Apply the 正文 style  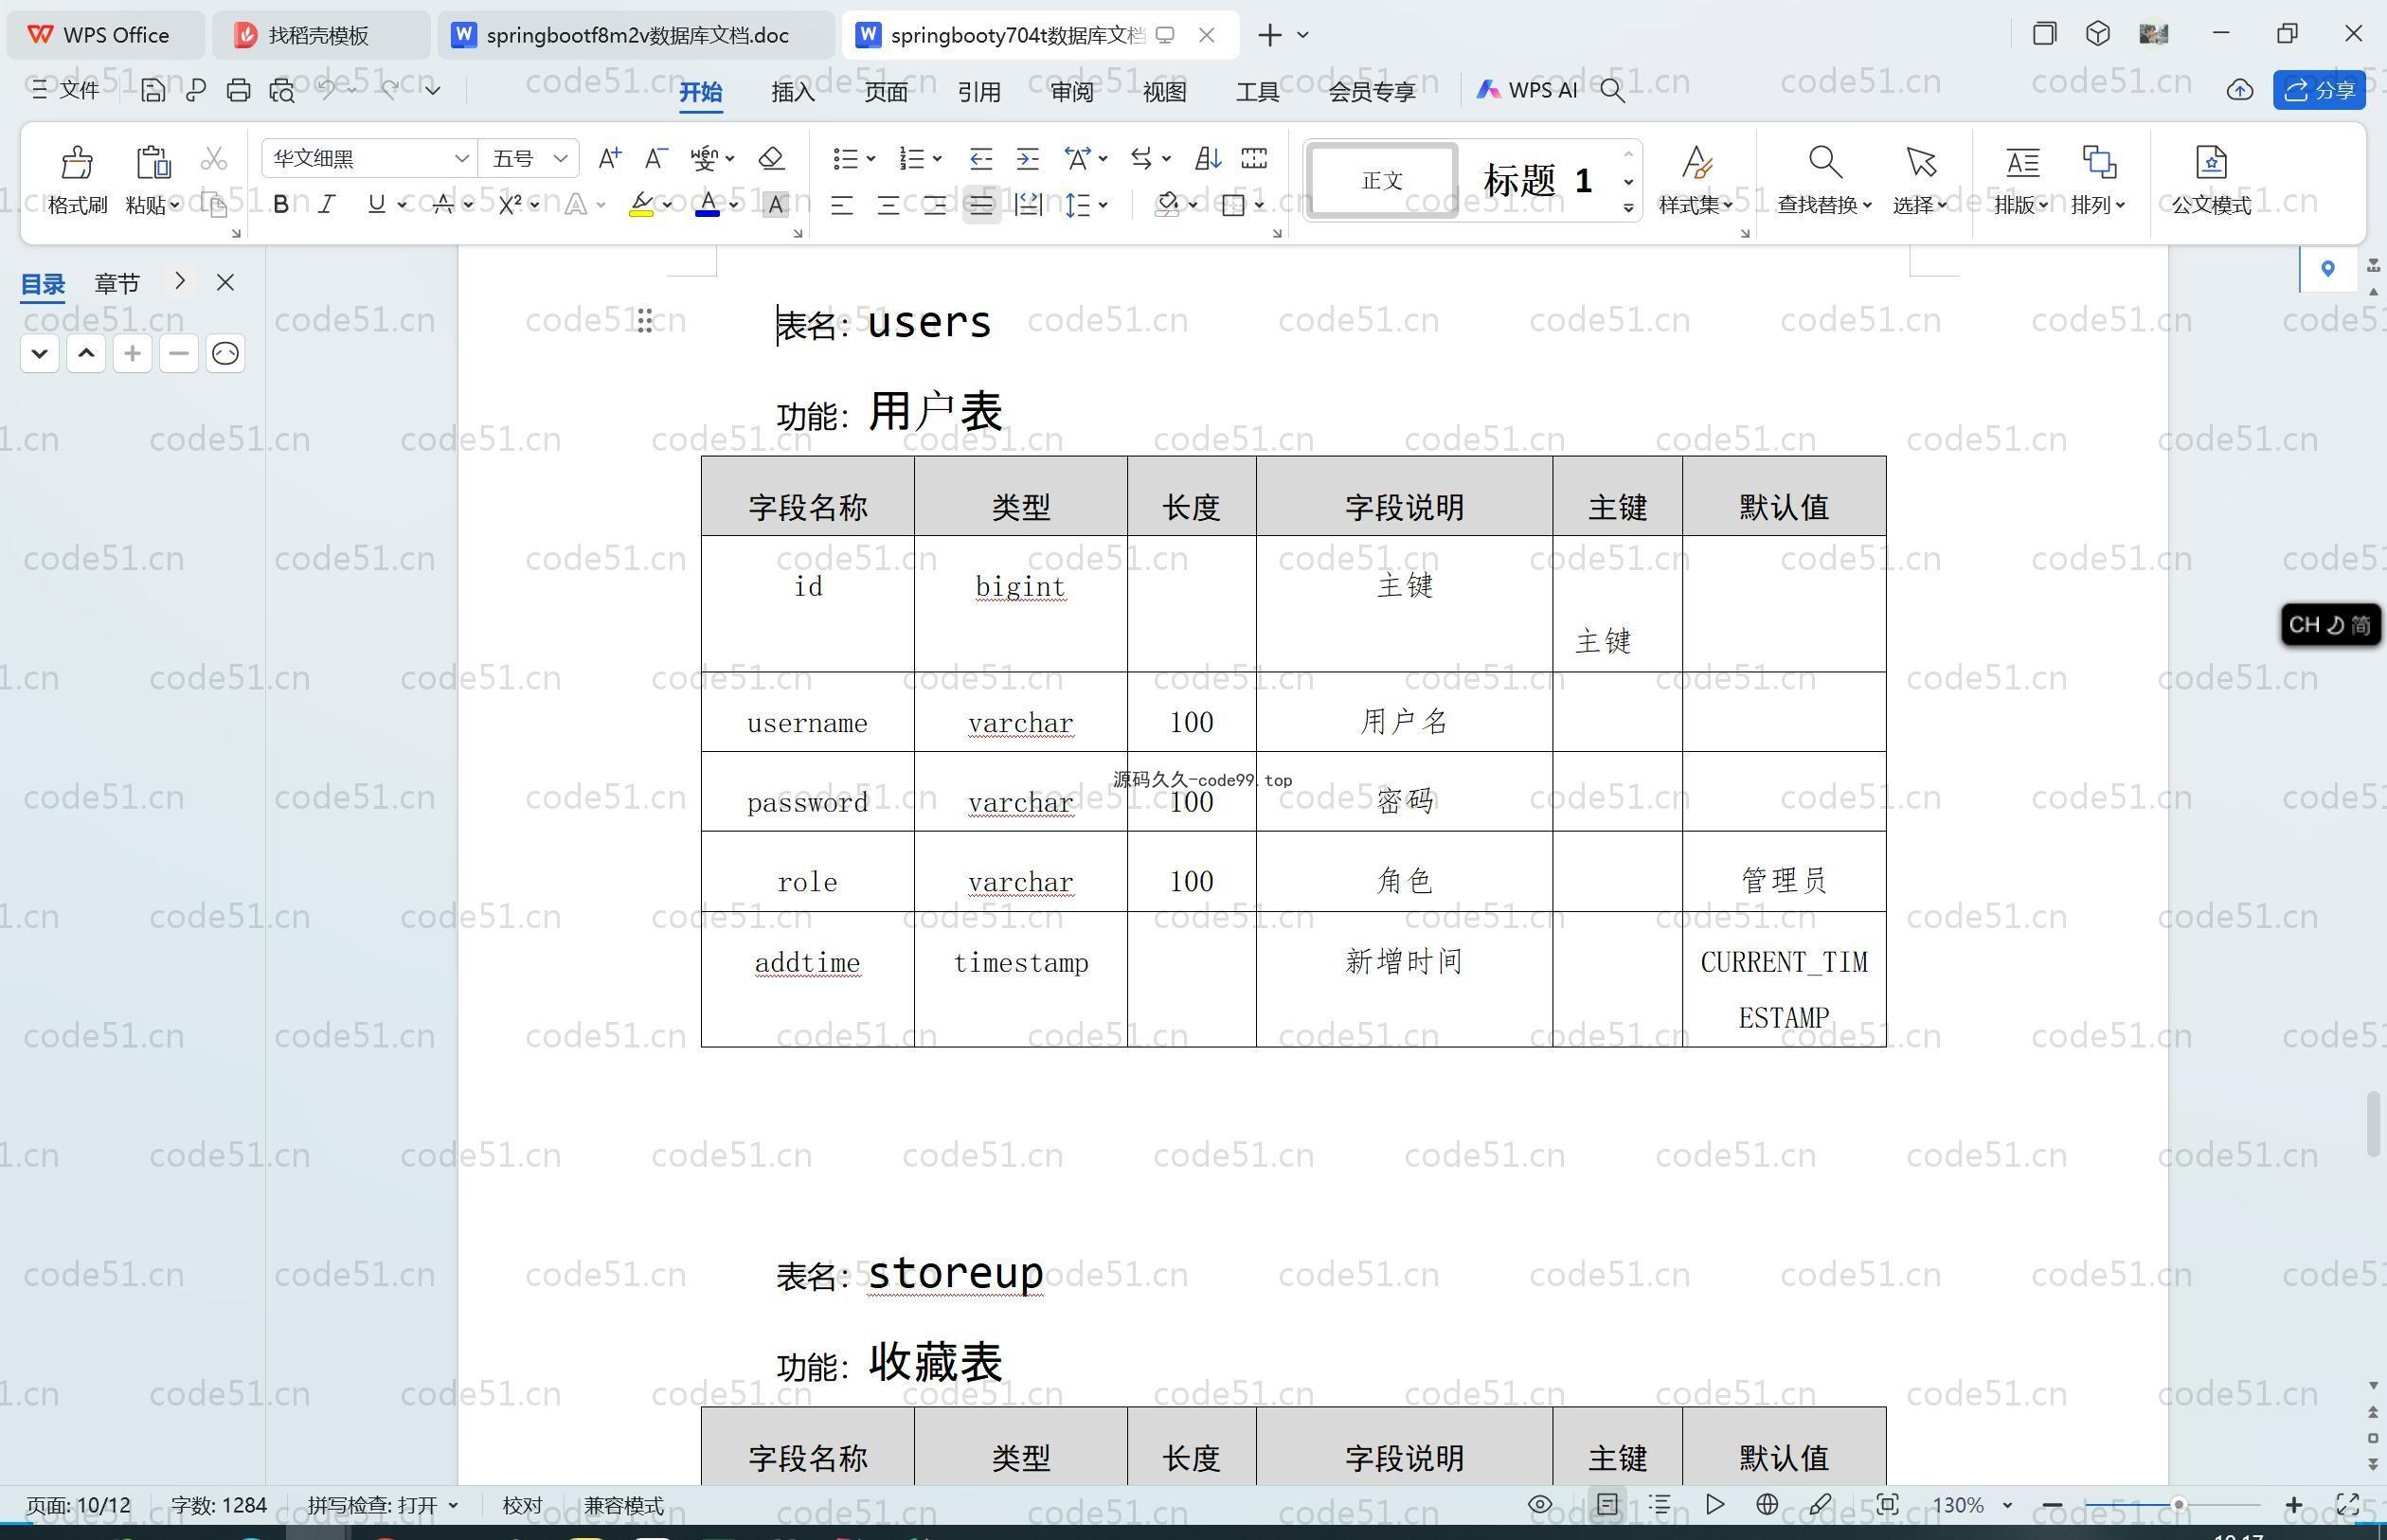click(x=1382, y=180)
